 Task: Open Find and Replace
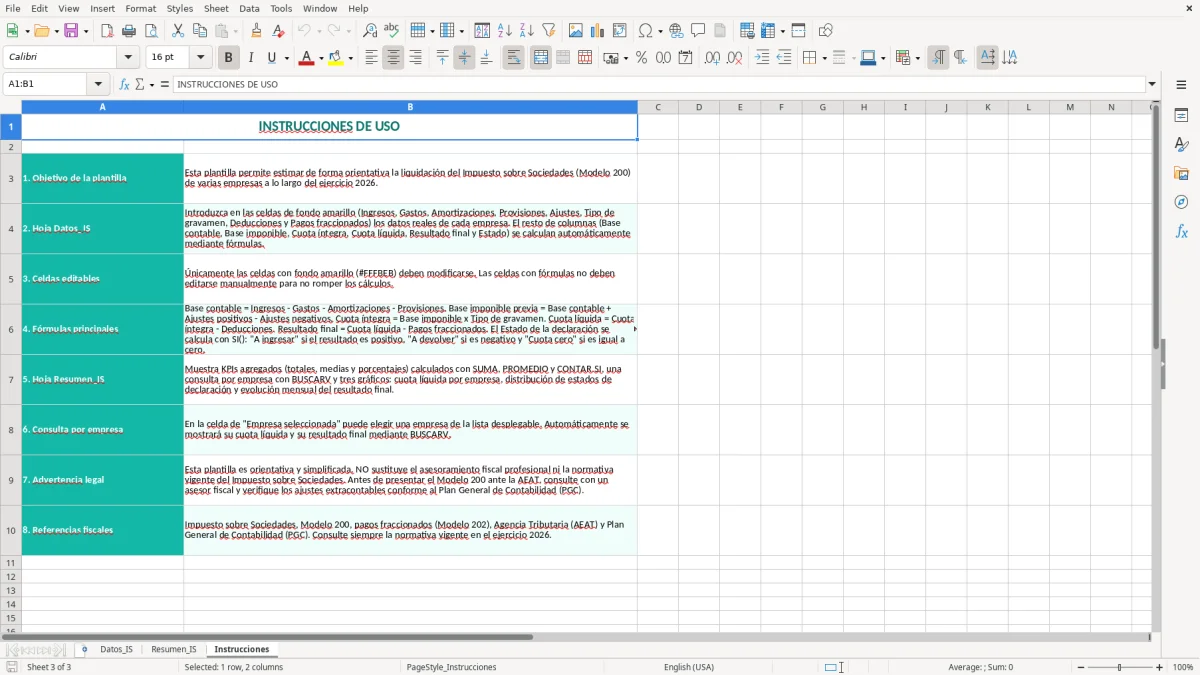coord(370,31)
